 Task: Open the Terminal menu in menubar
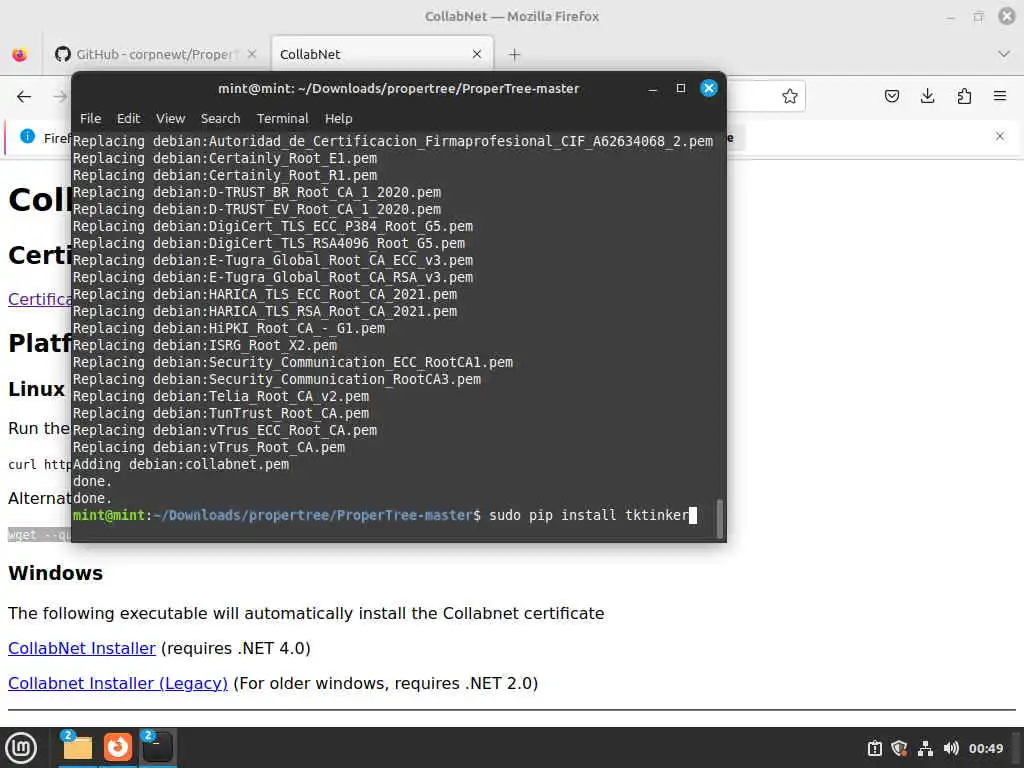pos(282,118)
